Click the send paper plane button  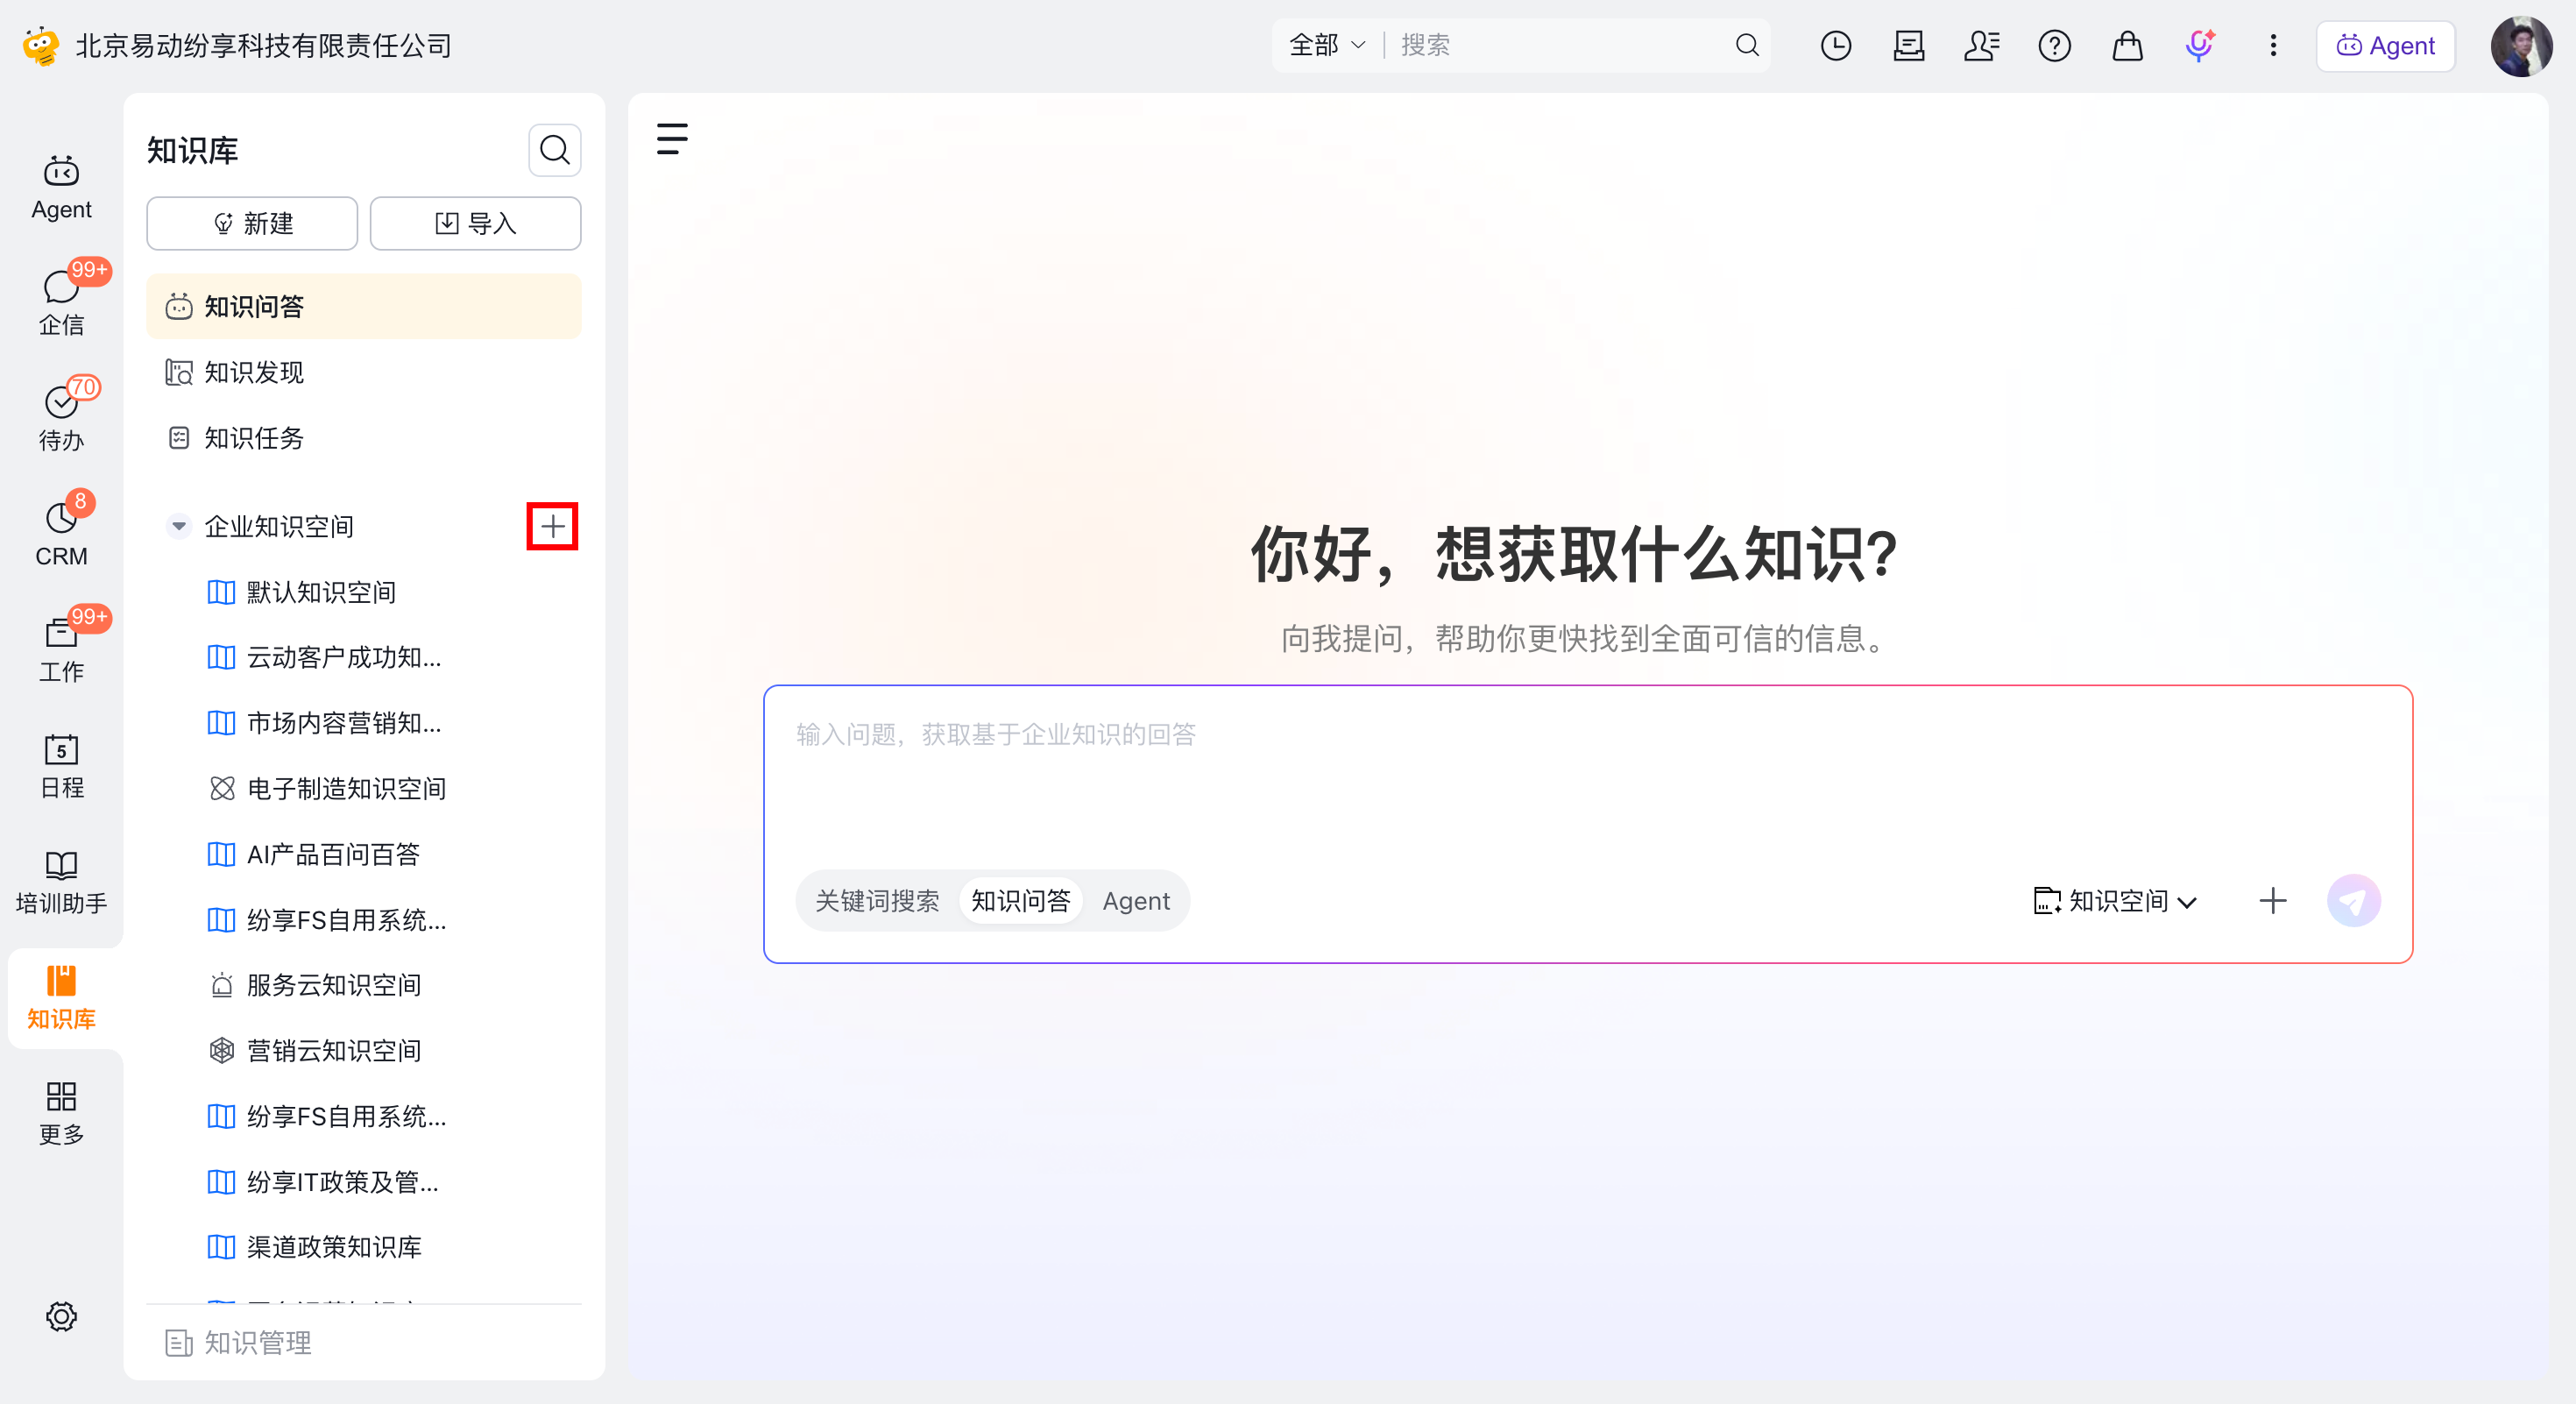pyautogui.click(x=2353, y=900)
